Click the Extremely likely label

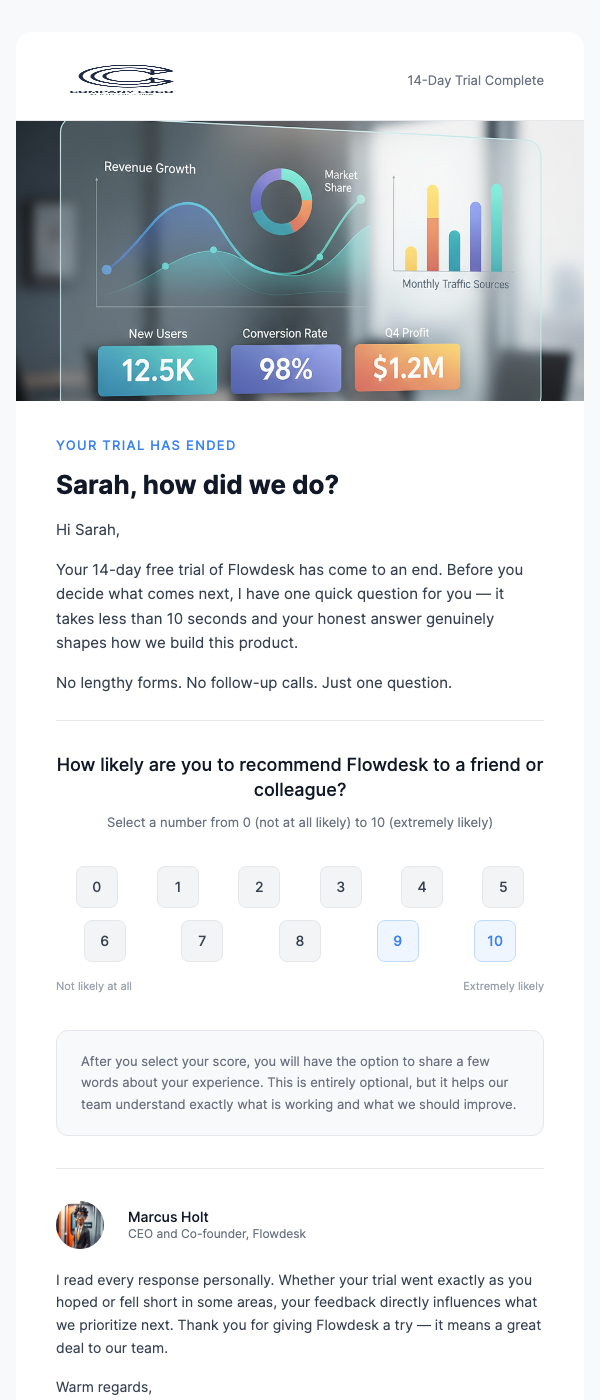(505, 986)
